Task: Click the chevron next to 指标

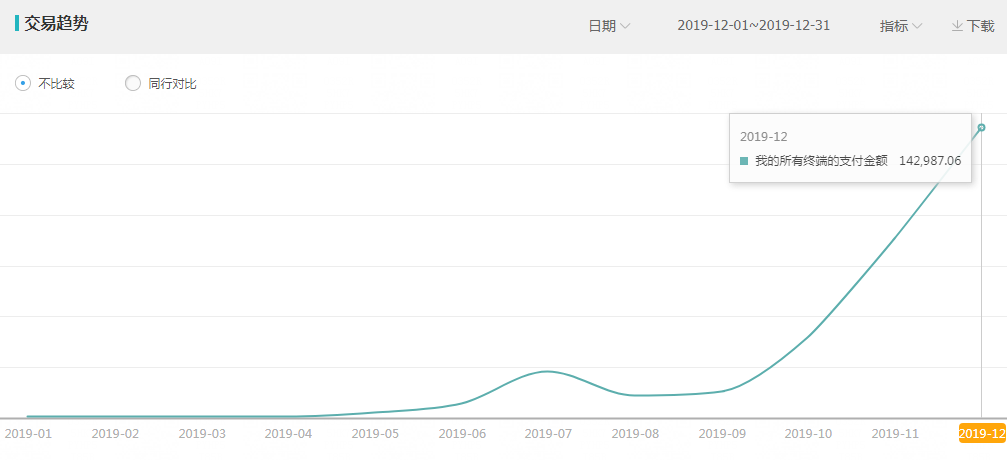Action: click(917, 26)
